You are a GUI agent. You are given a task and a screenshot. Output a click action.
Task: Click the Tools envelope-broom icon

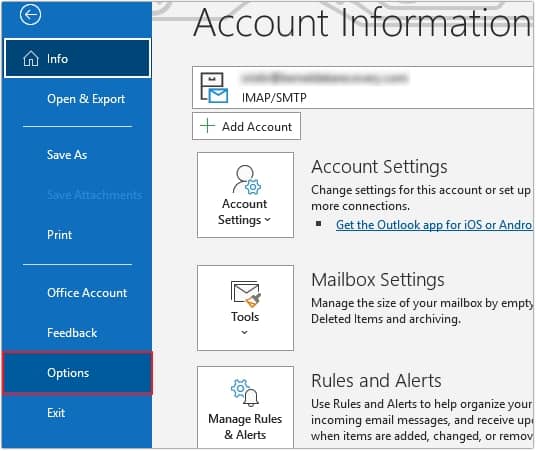point(246,294)
